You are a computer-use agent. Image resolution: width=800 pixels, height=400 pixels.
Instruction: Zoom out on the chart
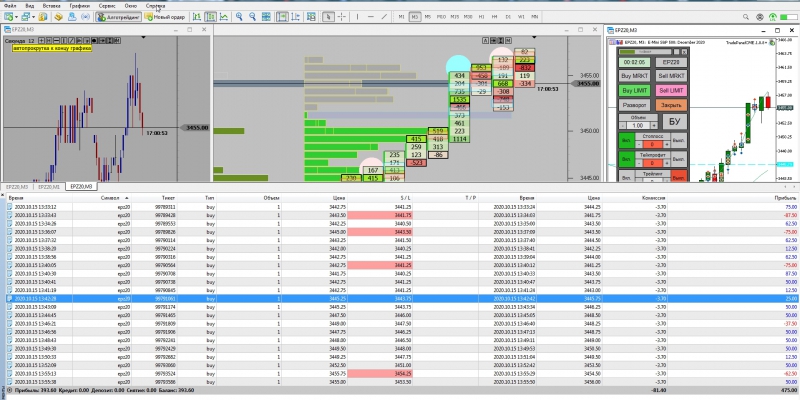(252, 17)
